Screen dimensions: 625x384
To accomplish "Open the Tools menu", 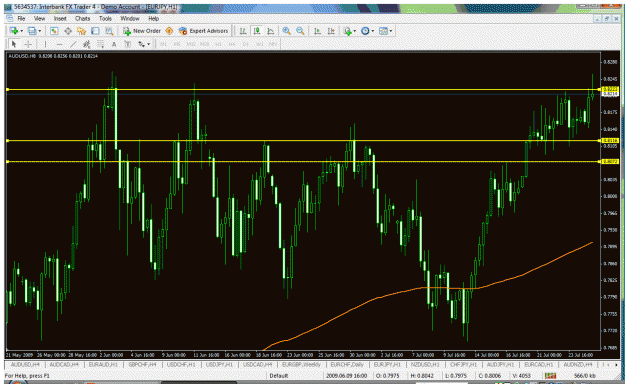I will pyautogui.click(x=105, y=18).
